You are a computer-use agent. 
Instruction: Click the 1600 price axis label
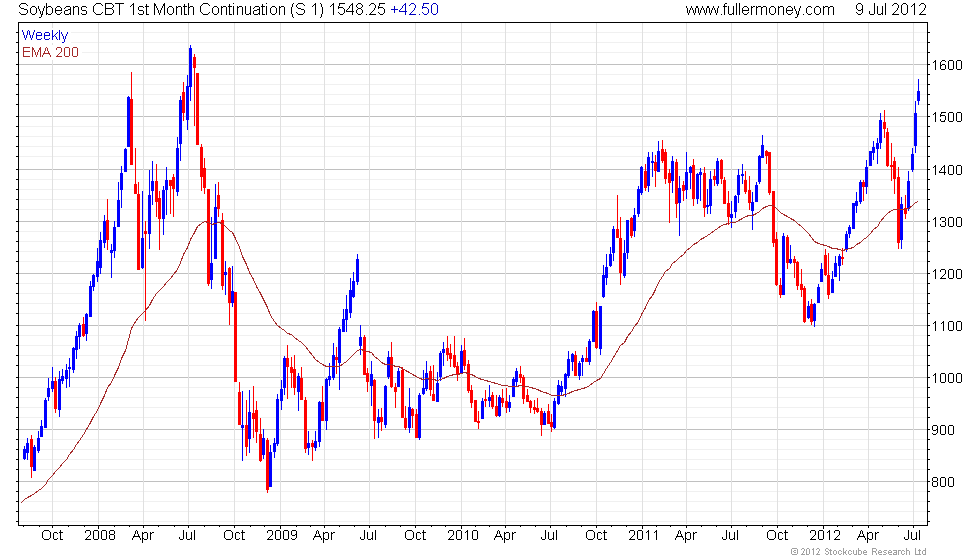click(947, 65)
